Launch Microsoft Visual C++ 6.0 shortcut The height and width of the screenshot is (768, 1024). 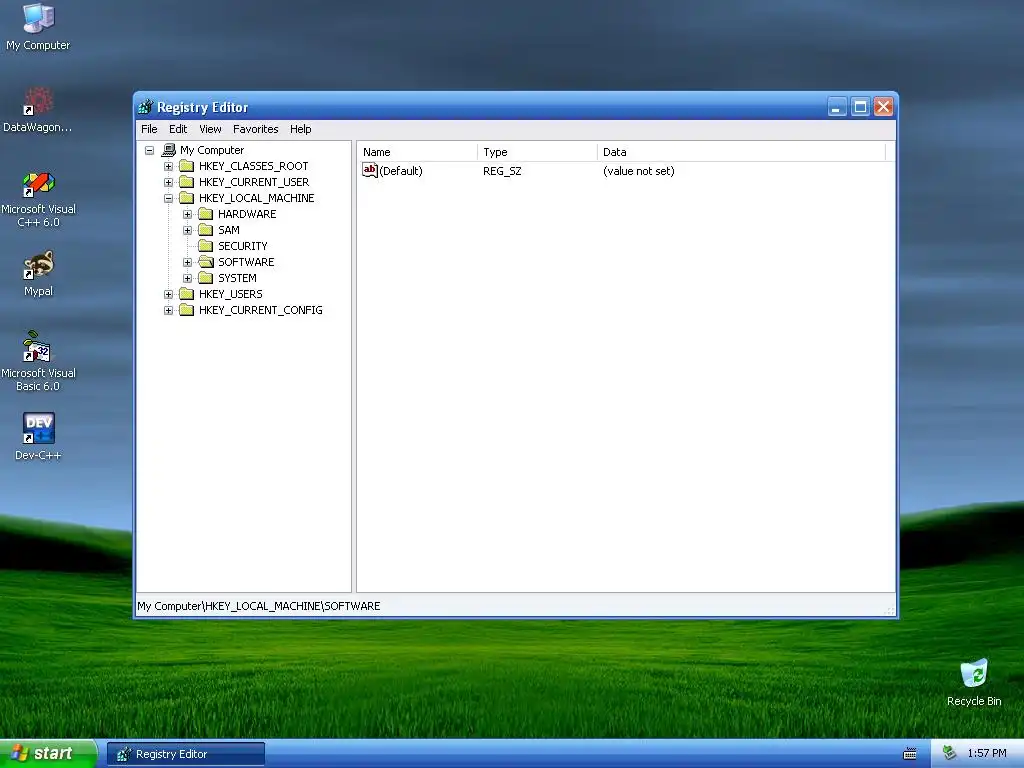(39, 199)
